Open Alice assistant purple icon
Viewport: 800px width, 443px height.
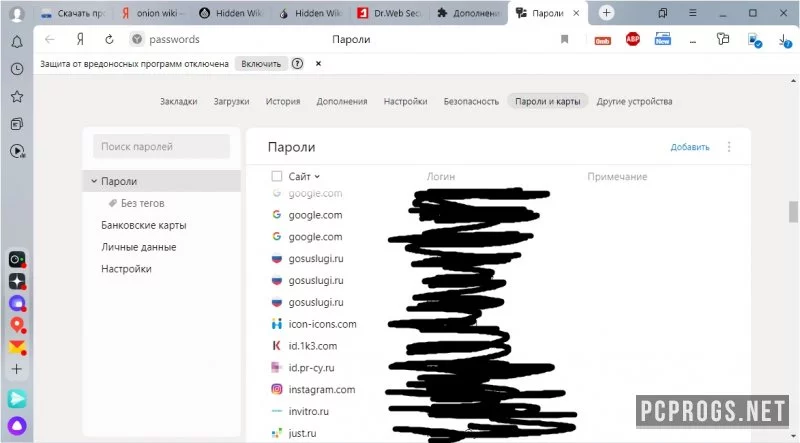[x=17, y=426]
